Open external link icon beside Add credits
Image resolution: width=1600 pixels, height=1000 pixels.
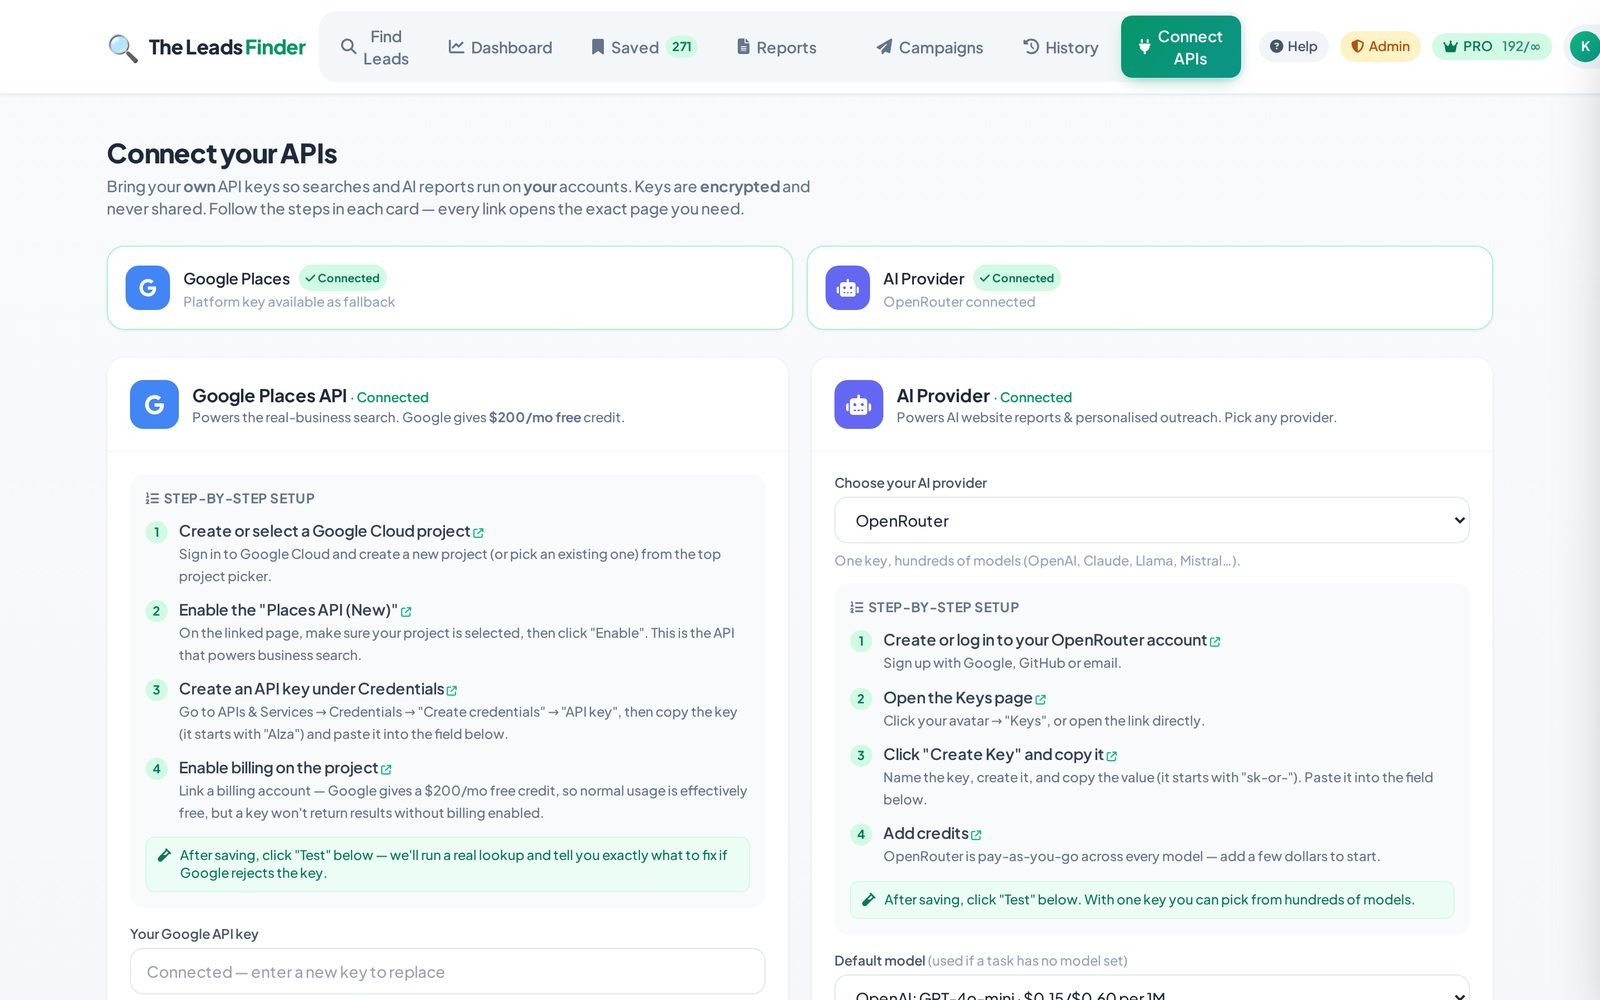click(976, 836)
